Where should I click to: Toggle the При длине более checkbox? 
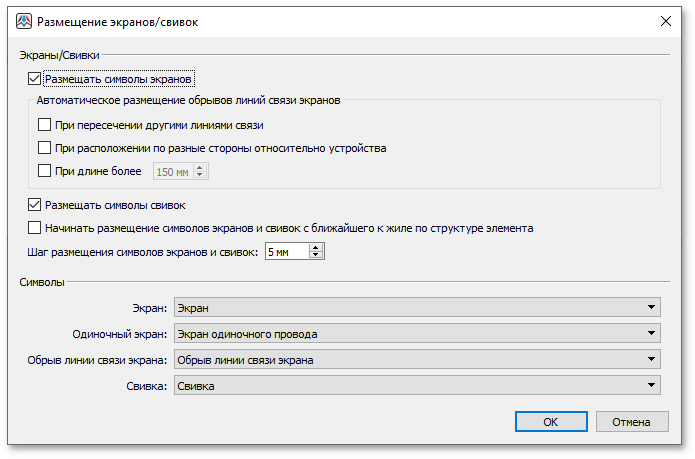pyautogui.click(x=43, y=171)
